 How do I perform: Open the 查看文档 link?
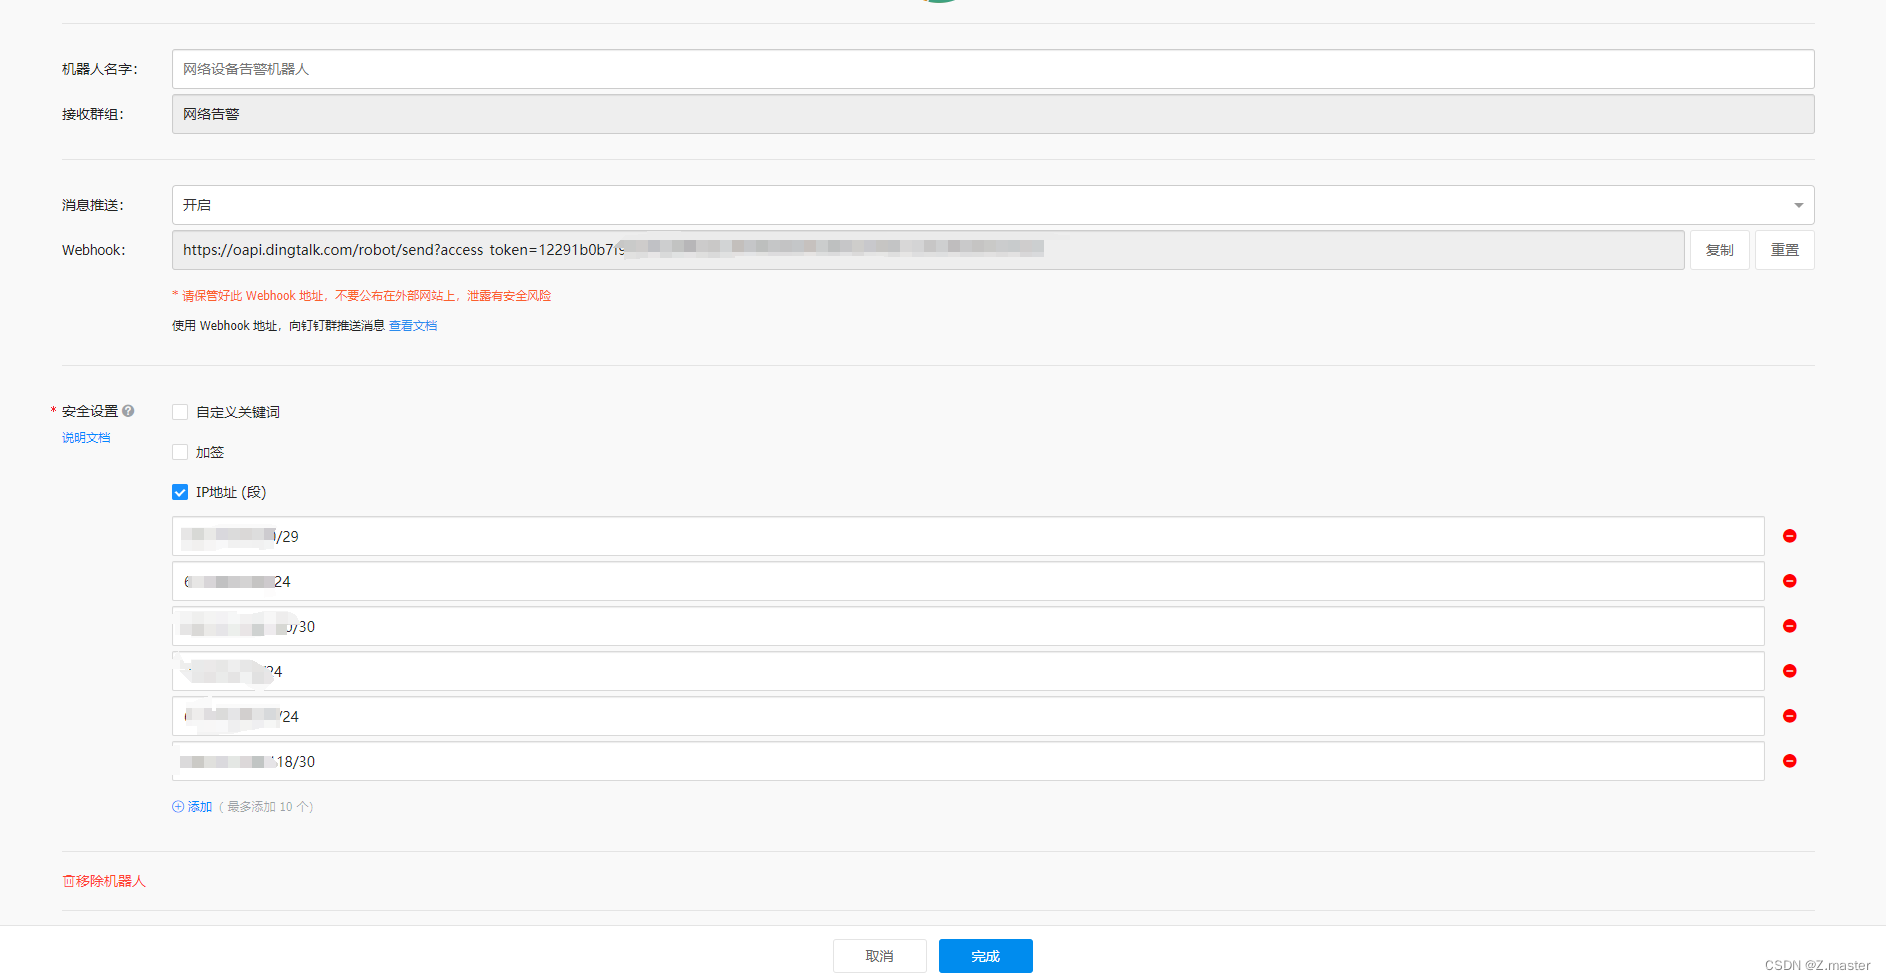(413, 326)
